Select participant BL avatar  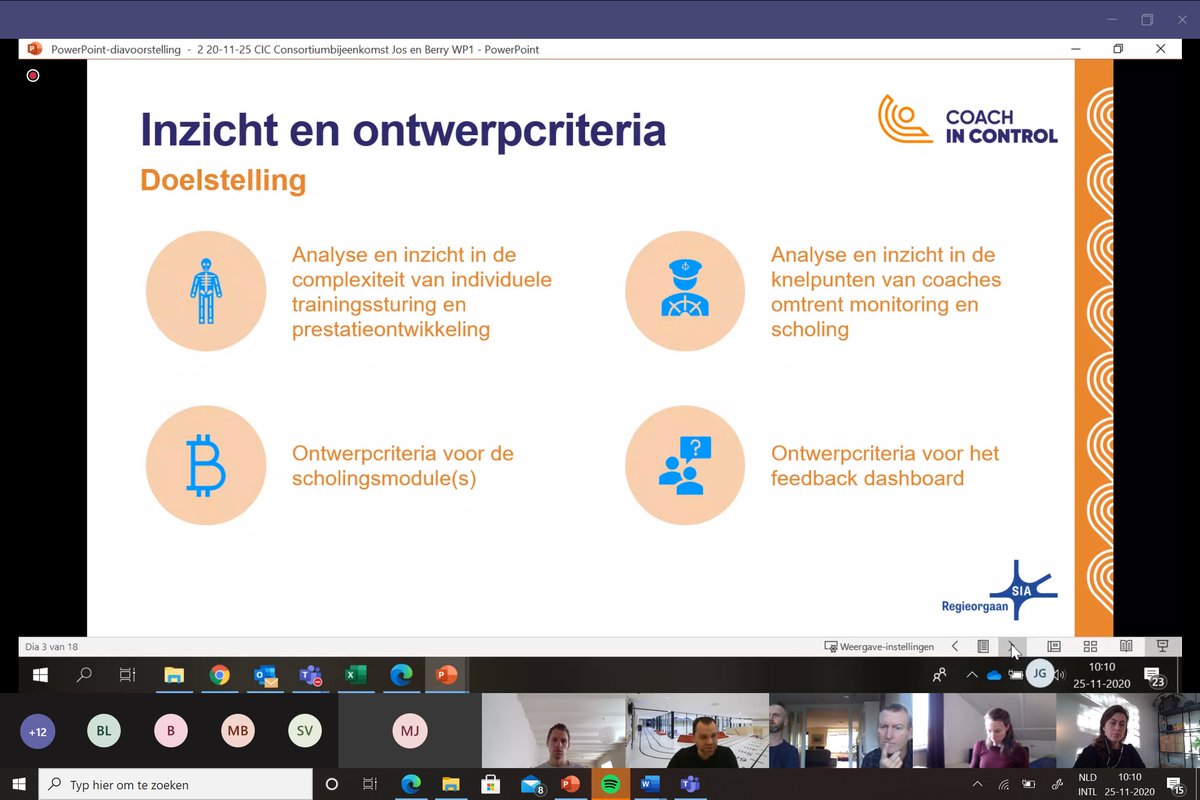pos(104,732)
